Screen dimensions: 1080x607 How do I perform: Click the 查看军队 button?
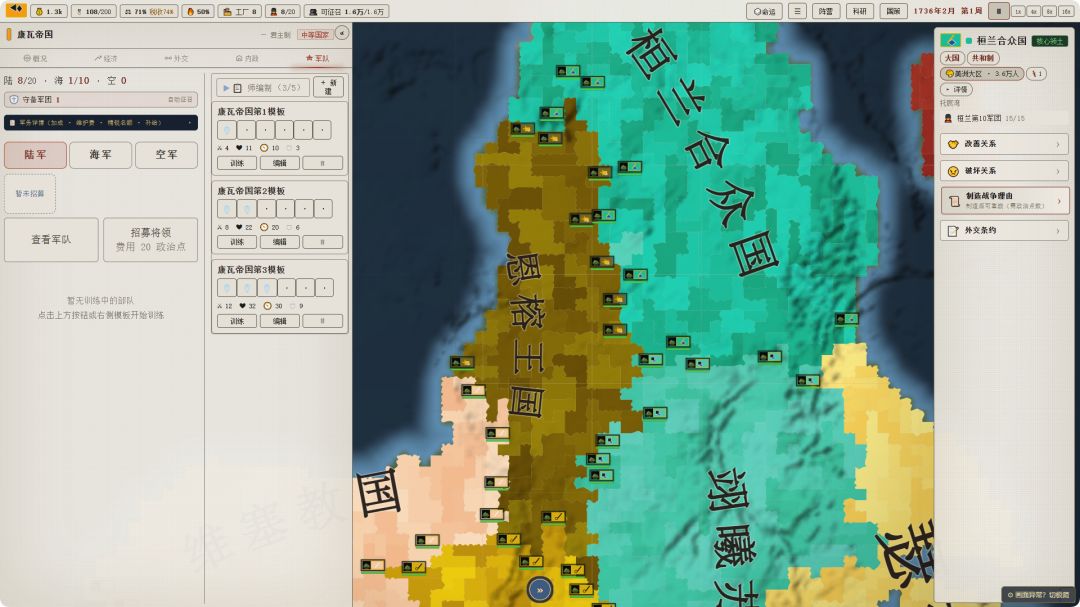(51, 240)
